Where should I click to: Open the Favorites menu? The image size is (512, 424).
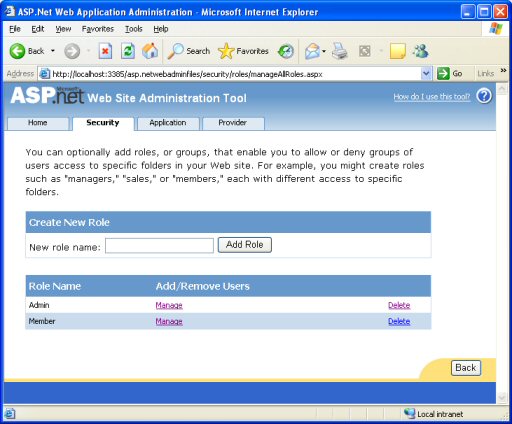[x=98, y=29]
